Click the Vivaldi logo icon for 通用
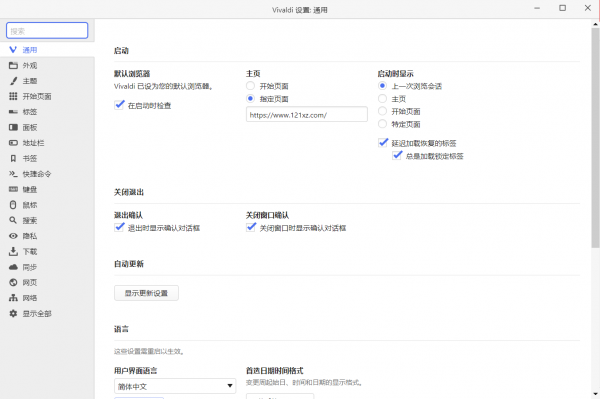The image size is (600, 399). coord(13,50)
